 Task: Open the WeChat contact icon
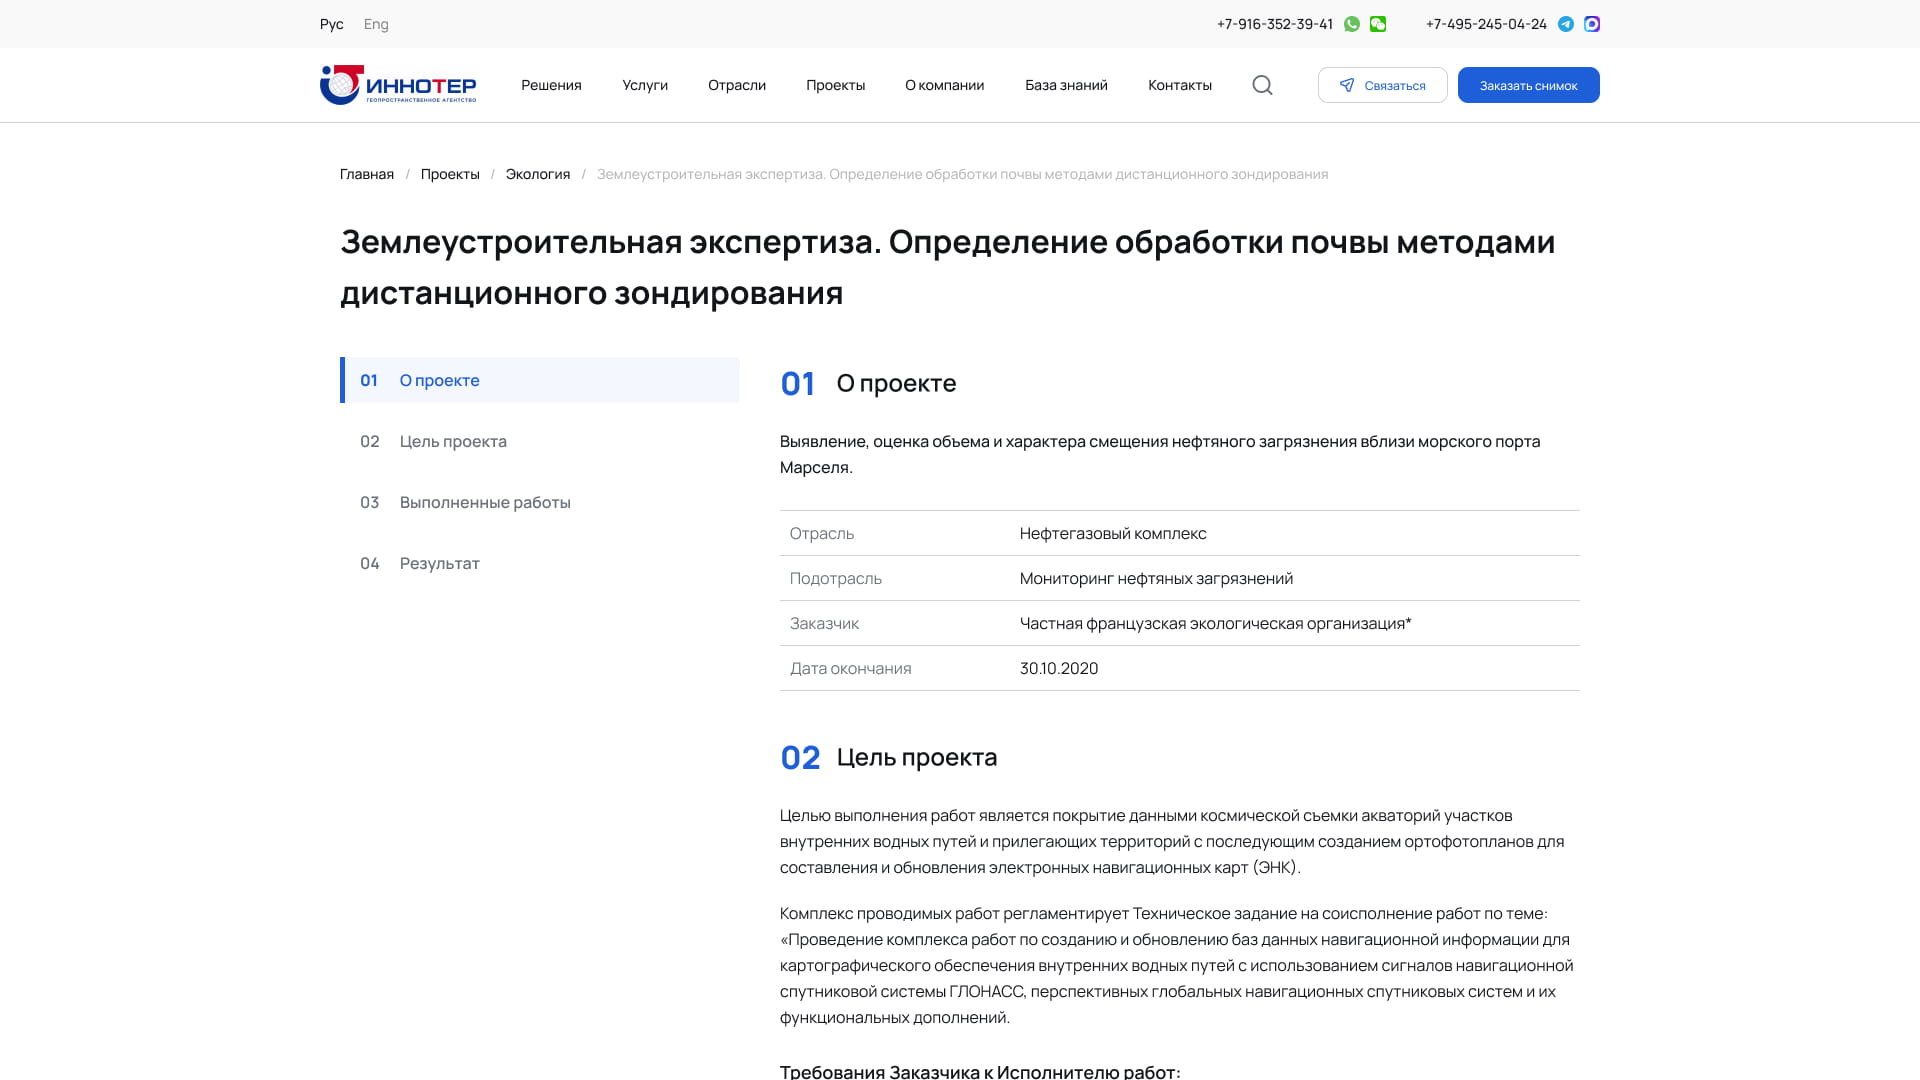1378,24
